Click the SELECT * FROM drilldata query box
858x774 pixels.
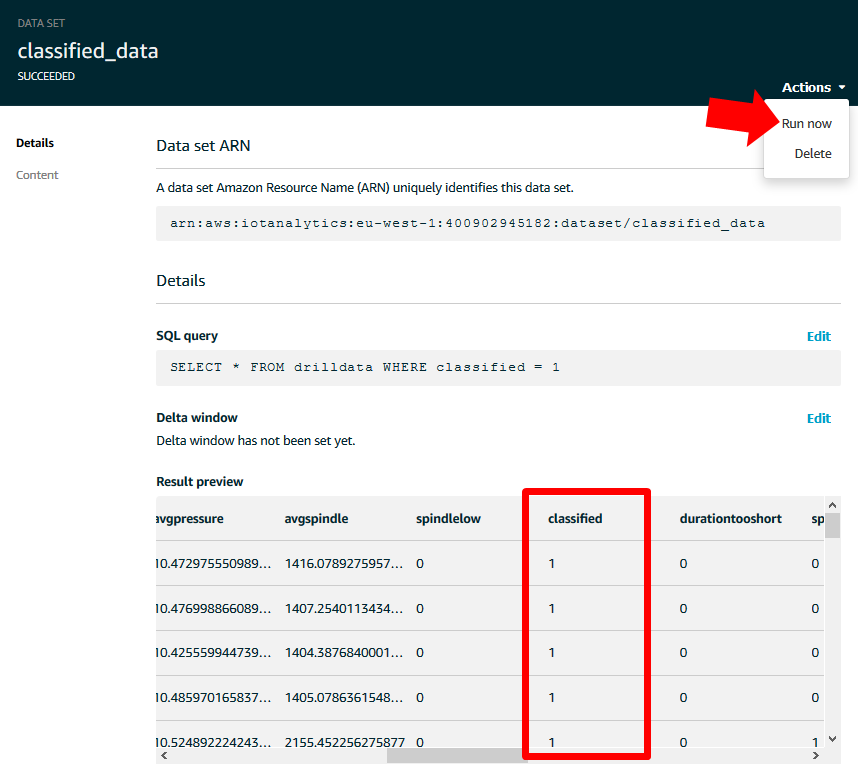point(498,367)
